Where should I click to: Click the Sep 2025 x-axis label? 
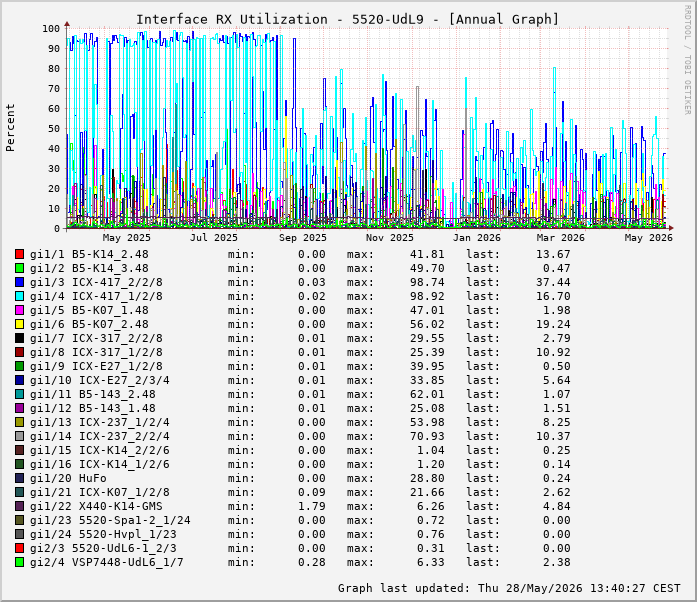(303, 237)
